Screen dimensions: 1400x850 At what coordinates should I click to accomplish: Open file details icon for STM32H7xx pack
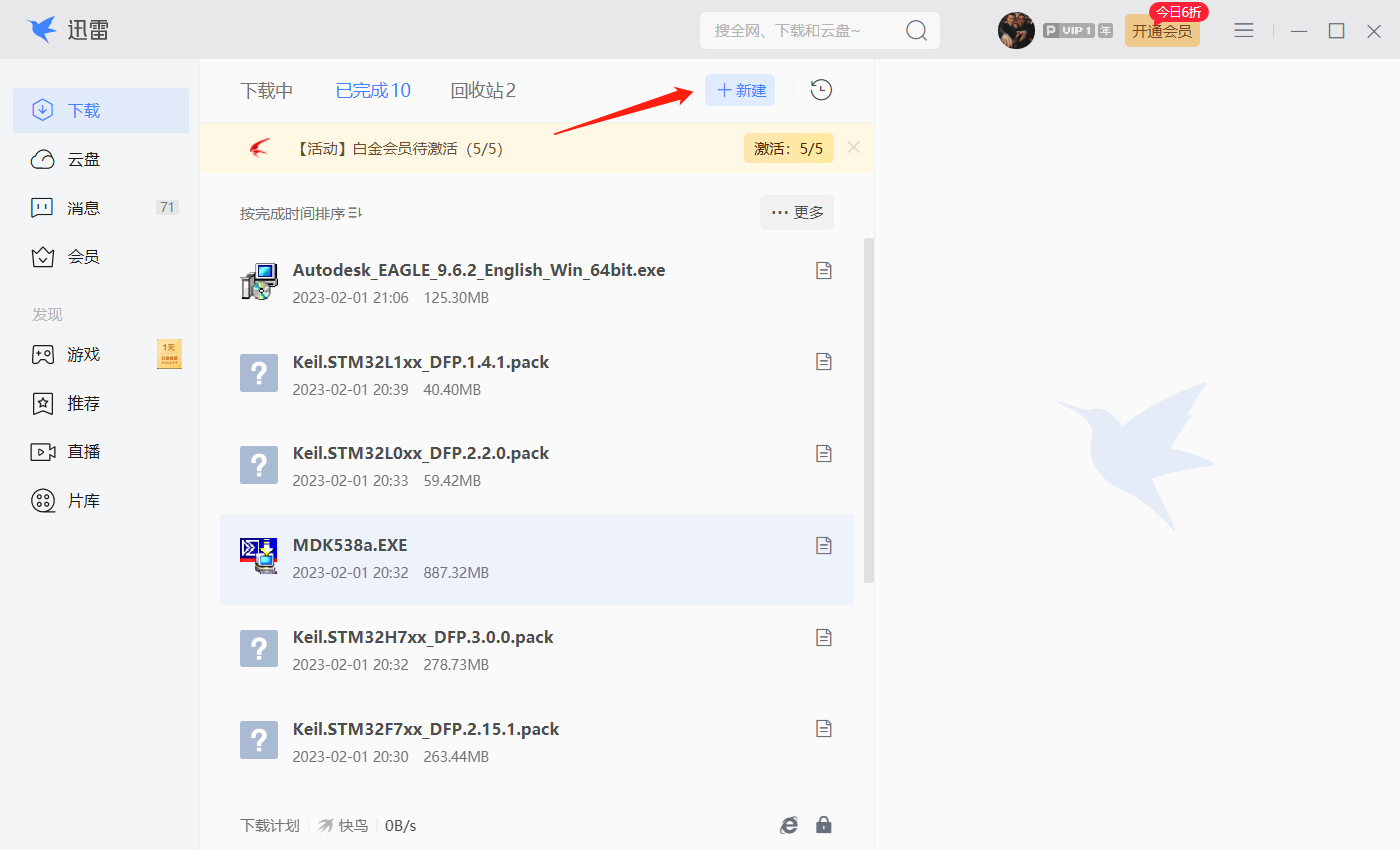(x=824, y=637)
